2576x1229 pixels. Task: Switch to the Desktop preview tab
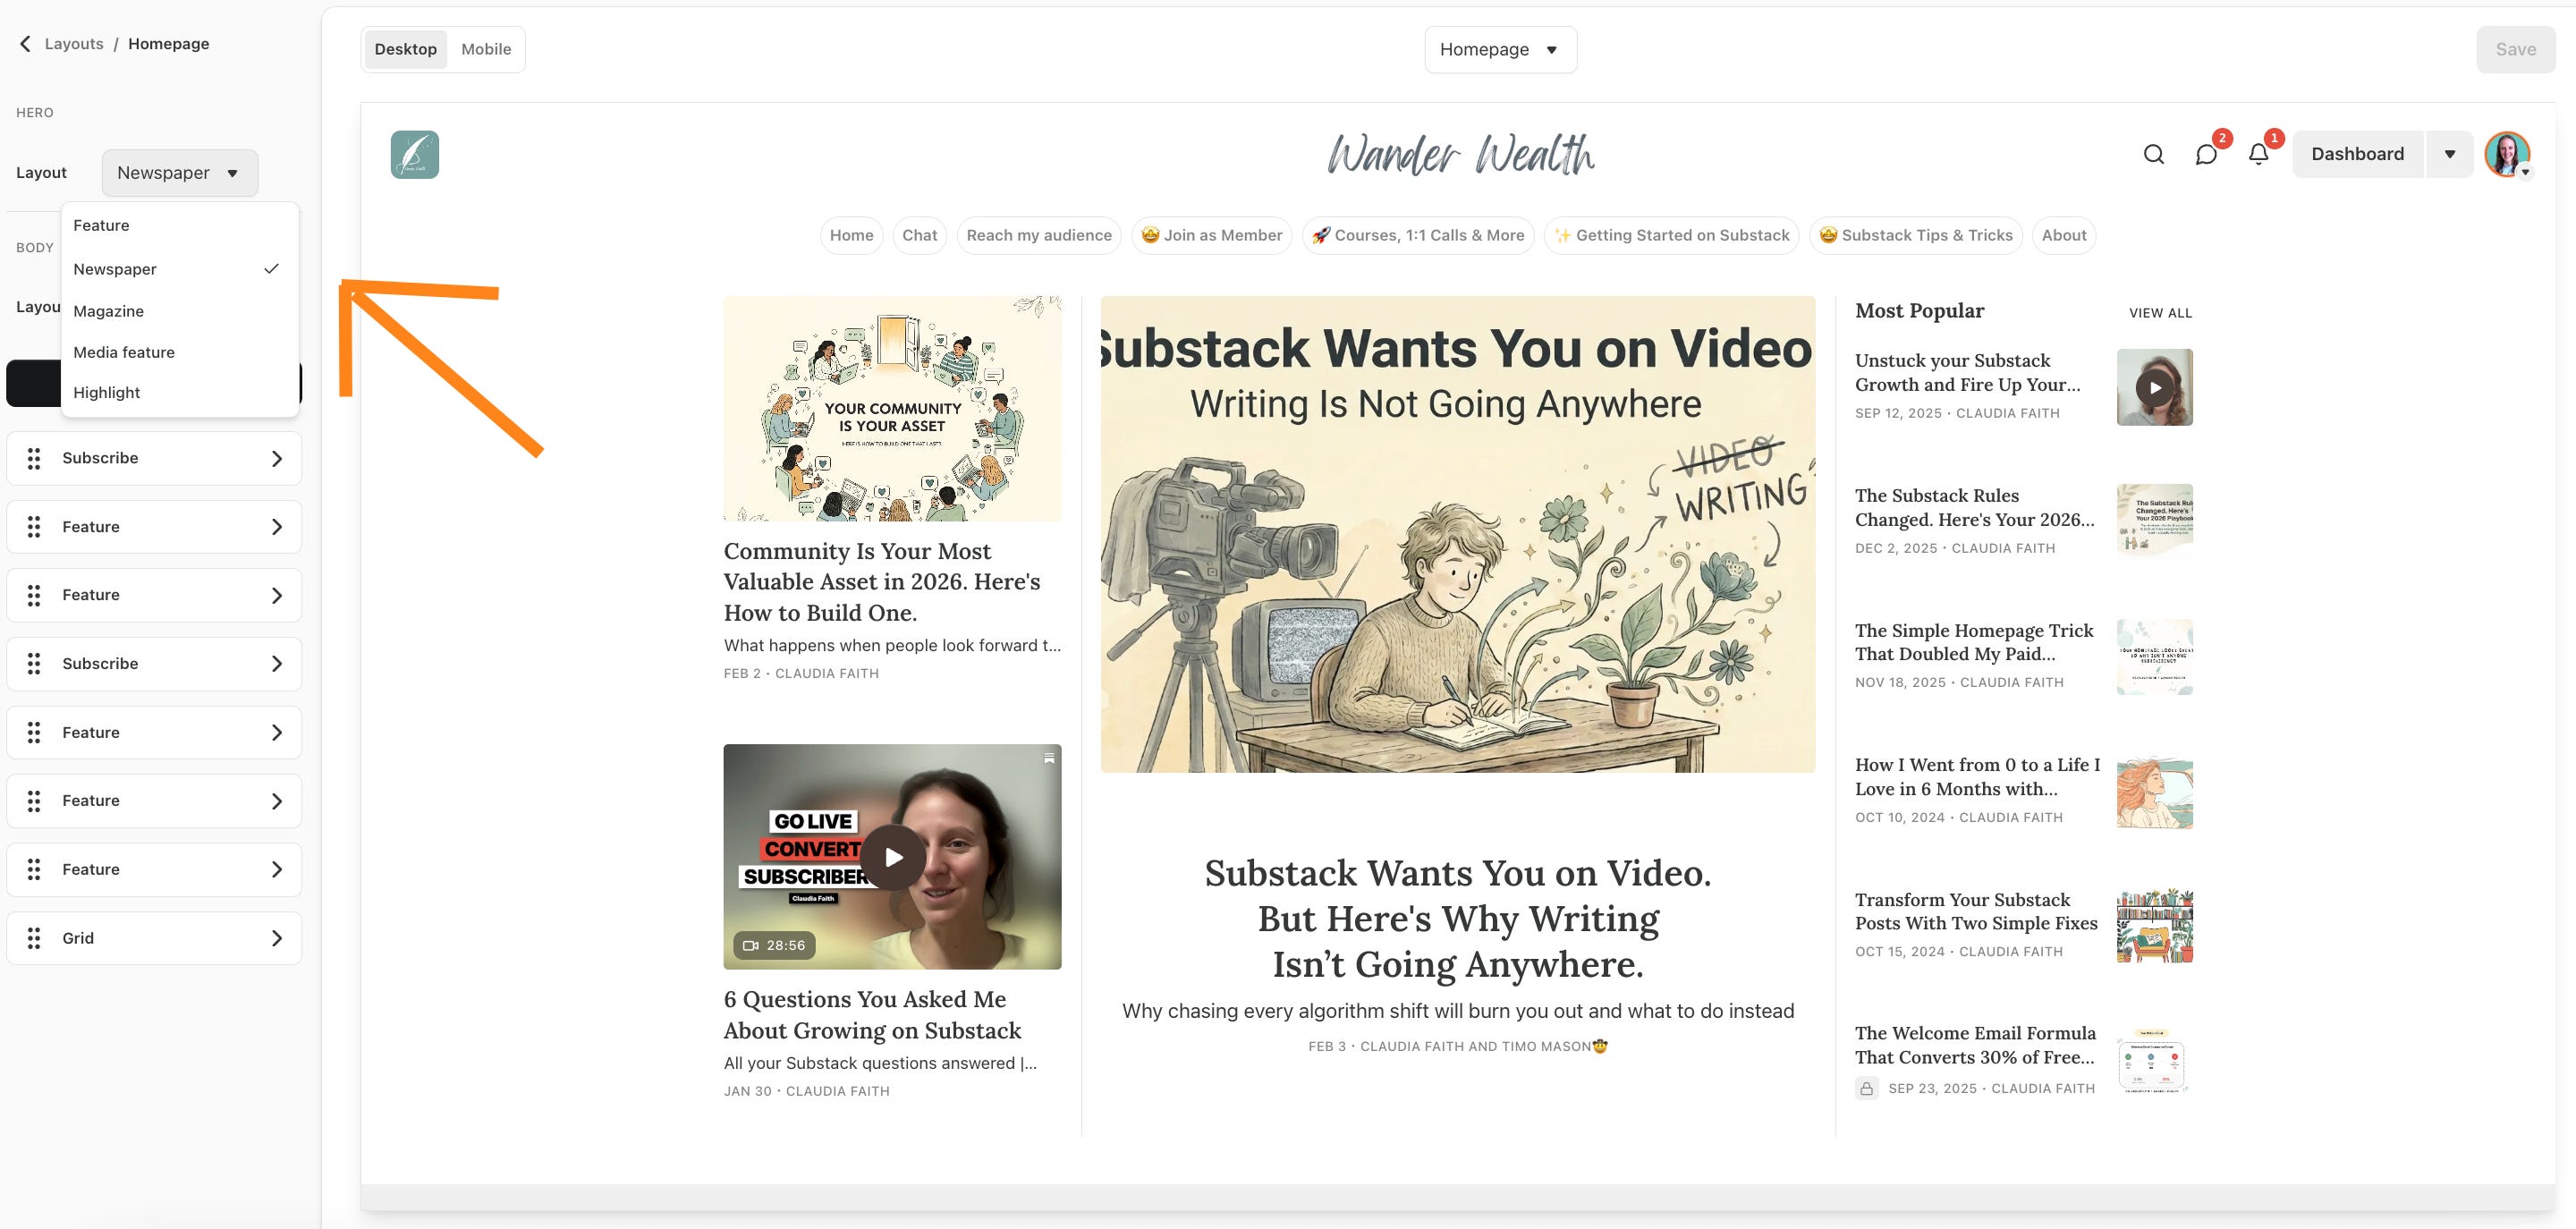tap(405, 49)
